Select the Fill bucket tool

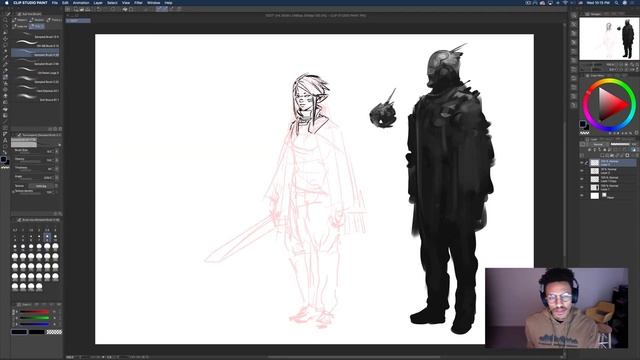[5, 109]
